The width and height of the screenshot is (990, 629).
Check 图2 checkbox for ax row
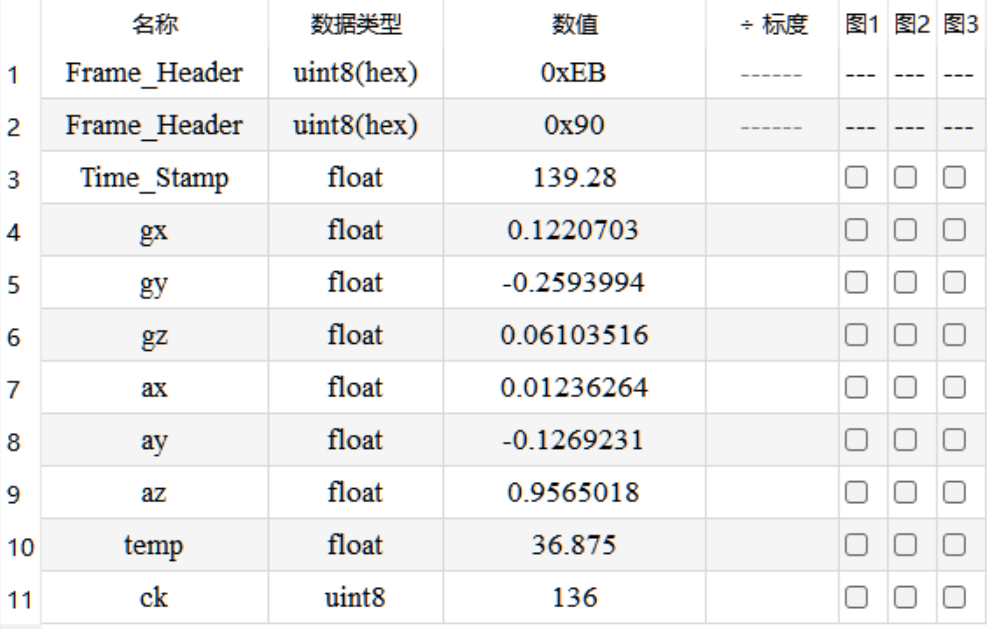click(905, 387)
